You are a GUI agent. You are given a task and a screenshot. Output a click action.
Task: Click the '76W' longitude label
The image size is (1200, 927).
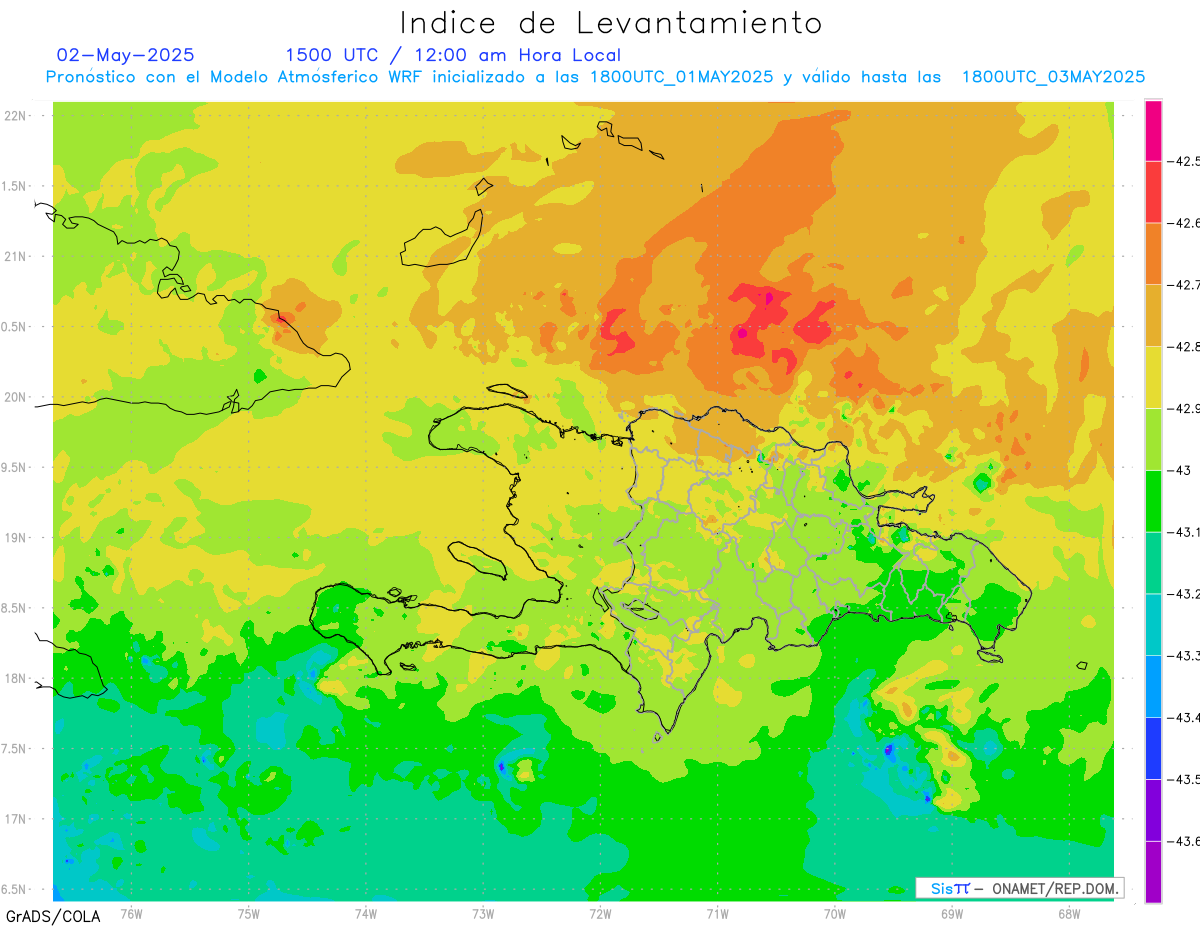pyautogui.click(x=131, y=913)
